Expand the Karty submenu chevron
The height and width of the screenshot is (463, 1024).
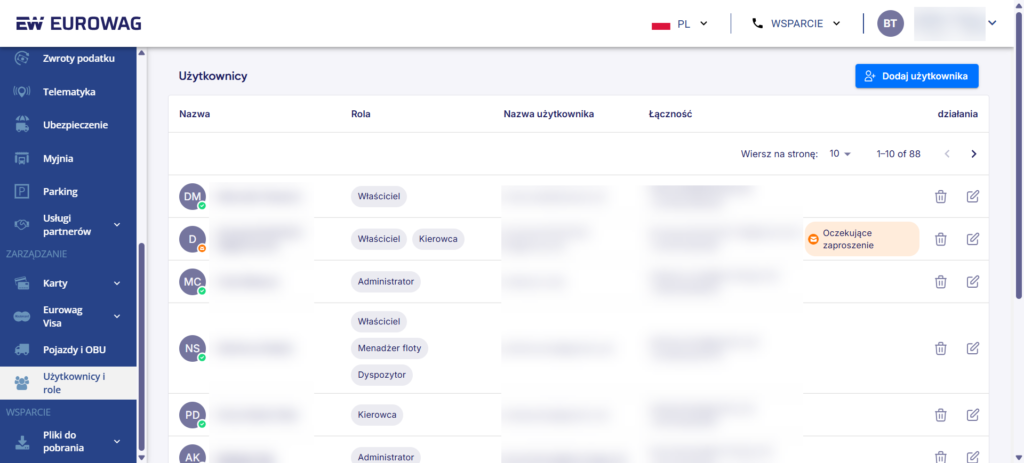117,283
